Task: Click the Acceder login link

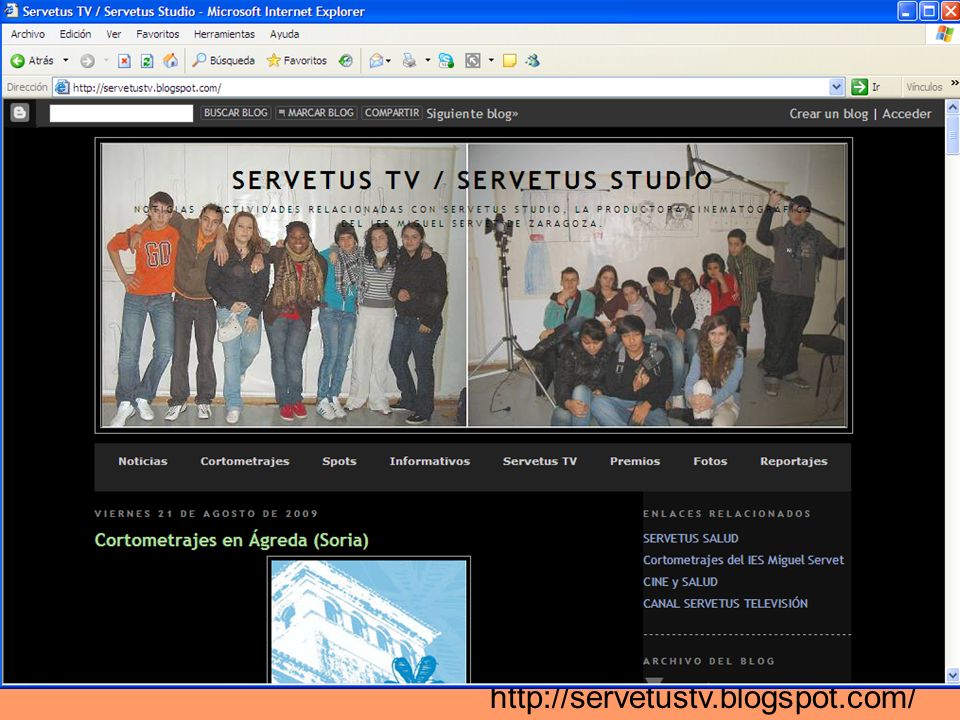Action: (907, 114)
